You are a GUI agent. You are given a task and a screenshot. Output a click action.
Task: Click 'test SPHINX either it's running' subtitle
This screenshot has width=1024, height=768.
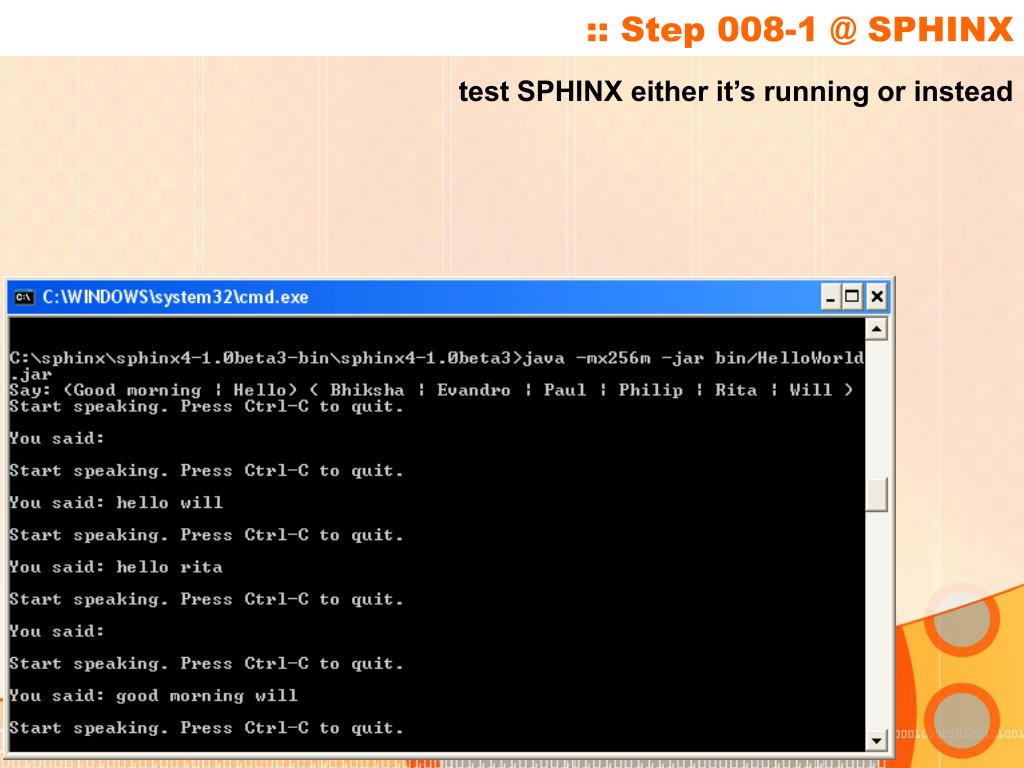pyautogui.click(x=735, y=91)
